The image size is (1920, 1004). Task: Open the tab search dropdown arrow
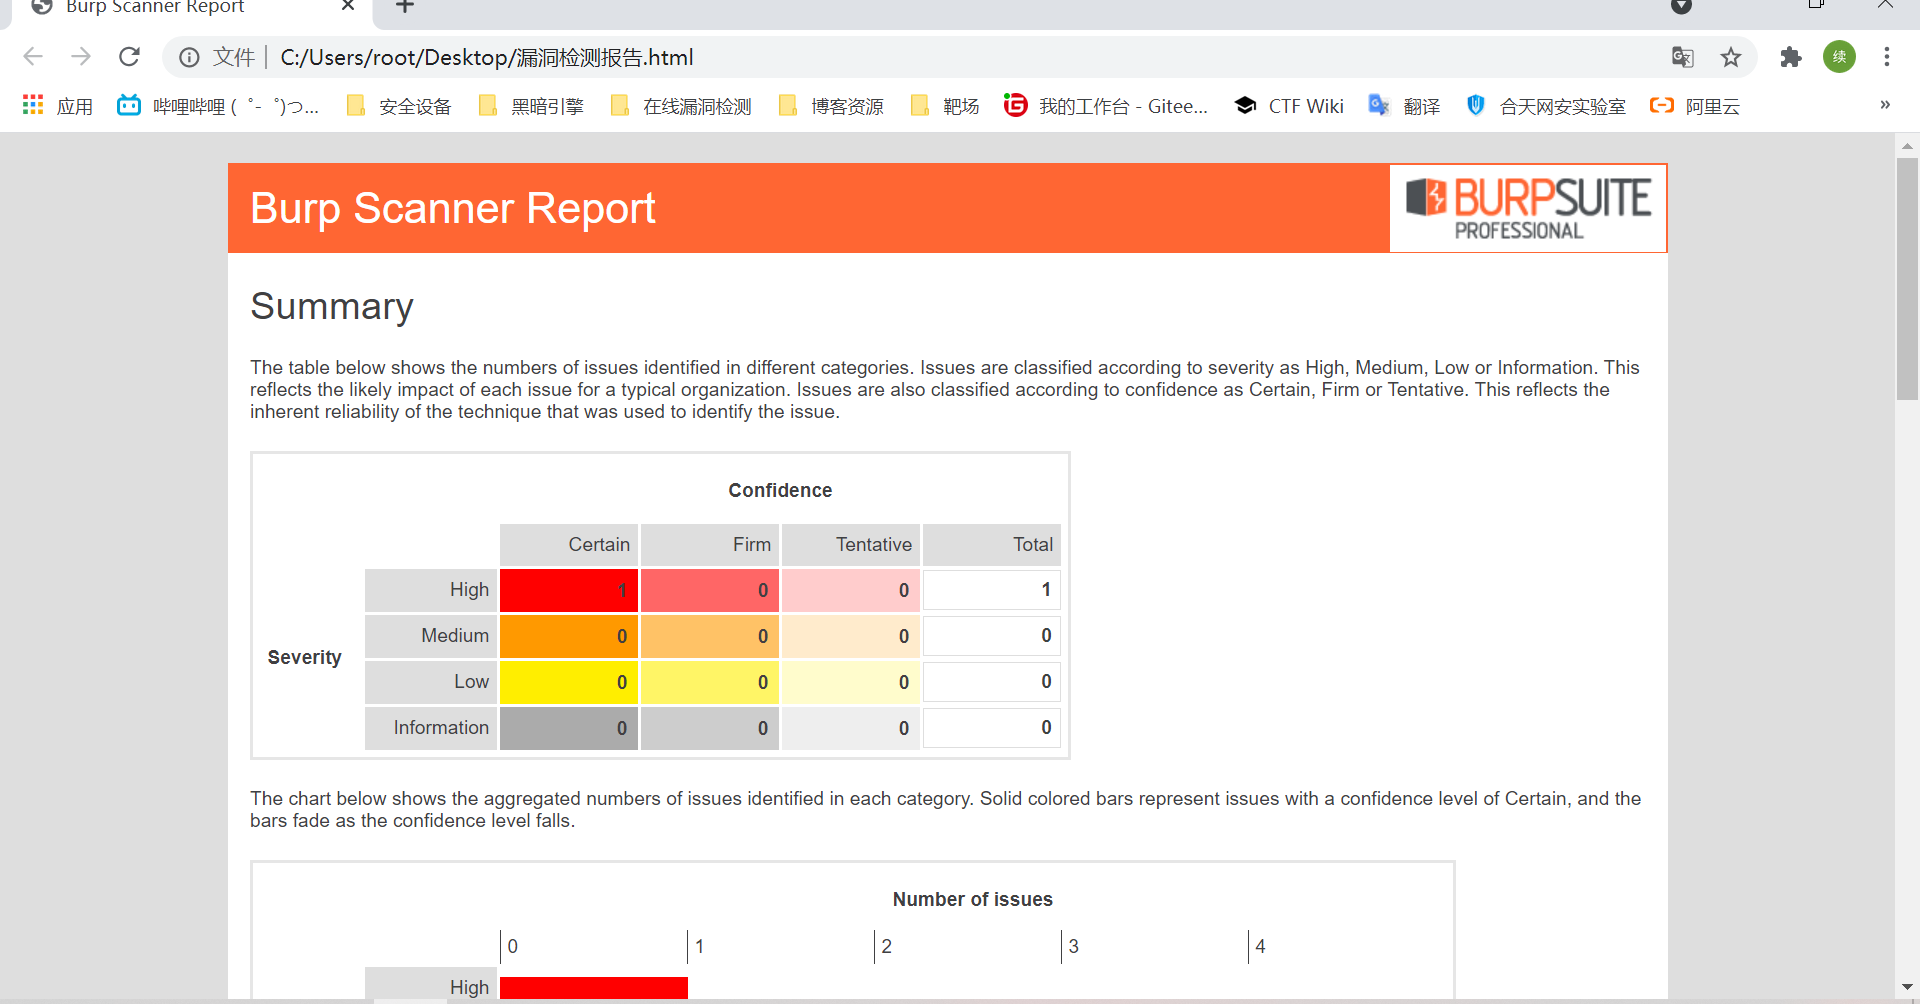[x=1682, y=7]
